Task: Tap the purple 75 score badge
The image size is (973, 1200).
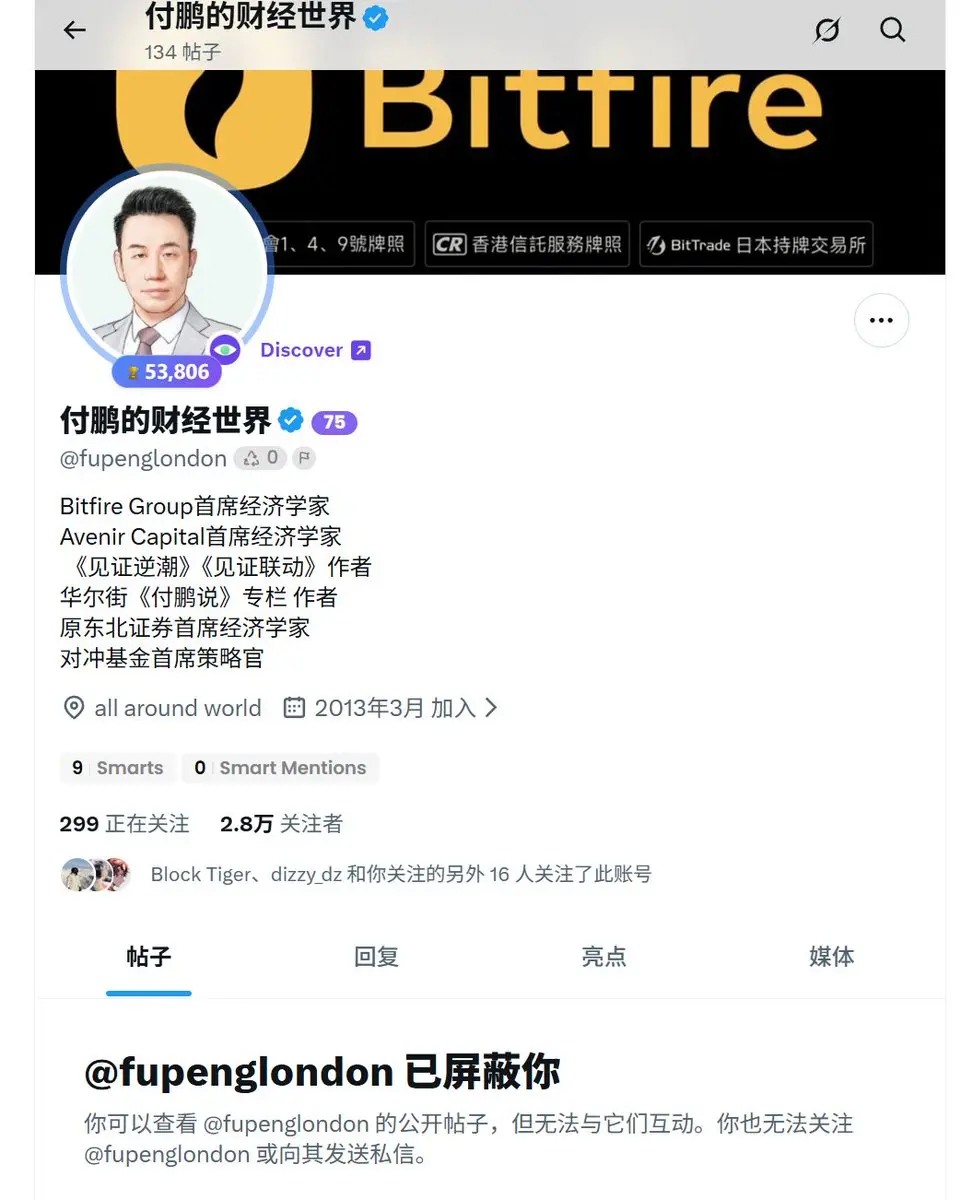Action: pyautogui.click(x=334, y=422)
